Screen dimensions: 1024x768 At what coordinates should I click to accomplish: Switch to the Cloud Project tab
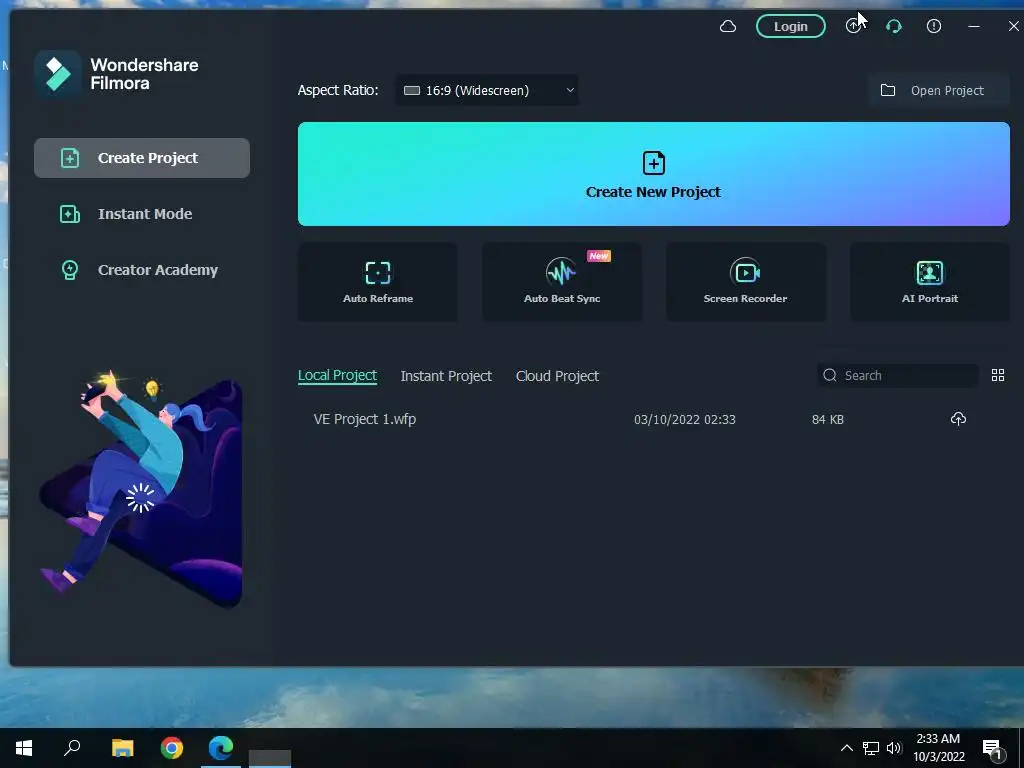coord(557,376)
